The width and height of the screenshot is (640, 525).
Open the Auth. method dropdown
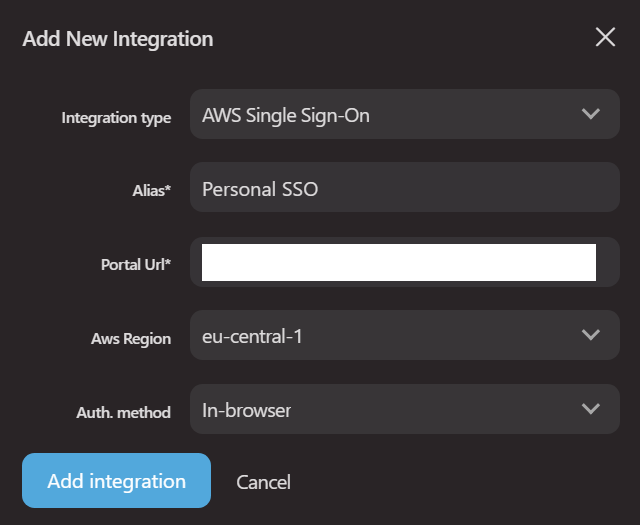pos(404,409)
